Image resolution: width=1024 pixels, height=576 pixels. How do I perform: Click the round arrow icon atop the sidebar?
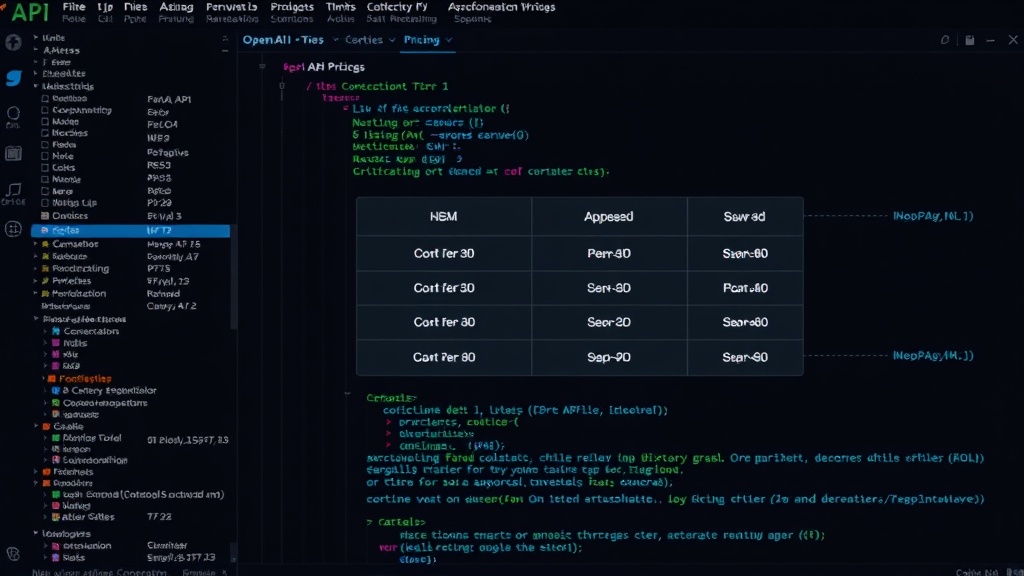13,43
